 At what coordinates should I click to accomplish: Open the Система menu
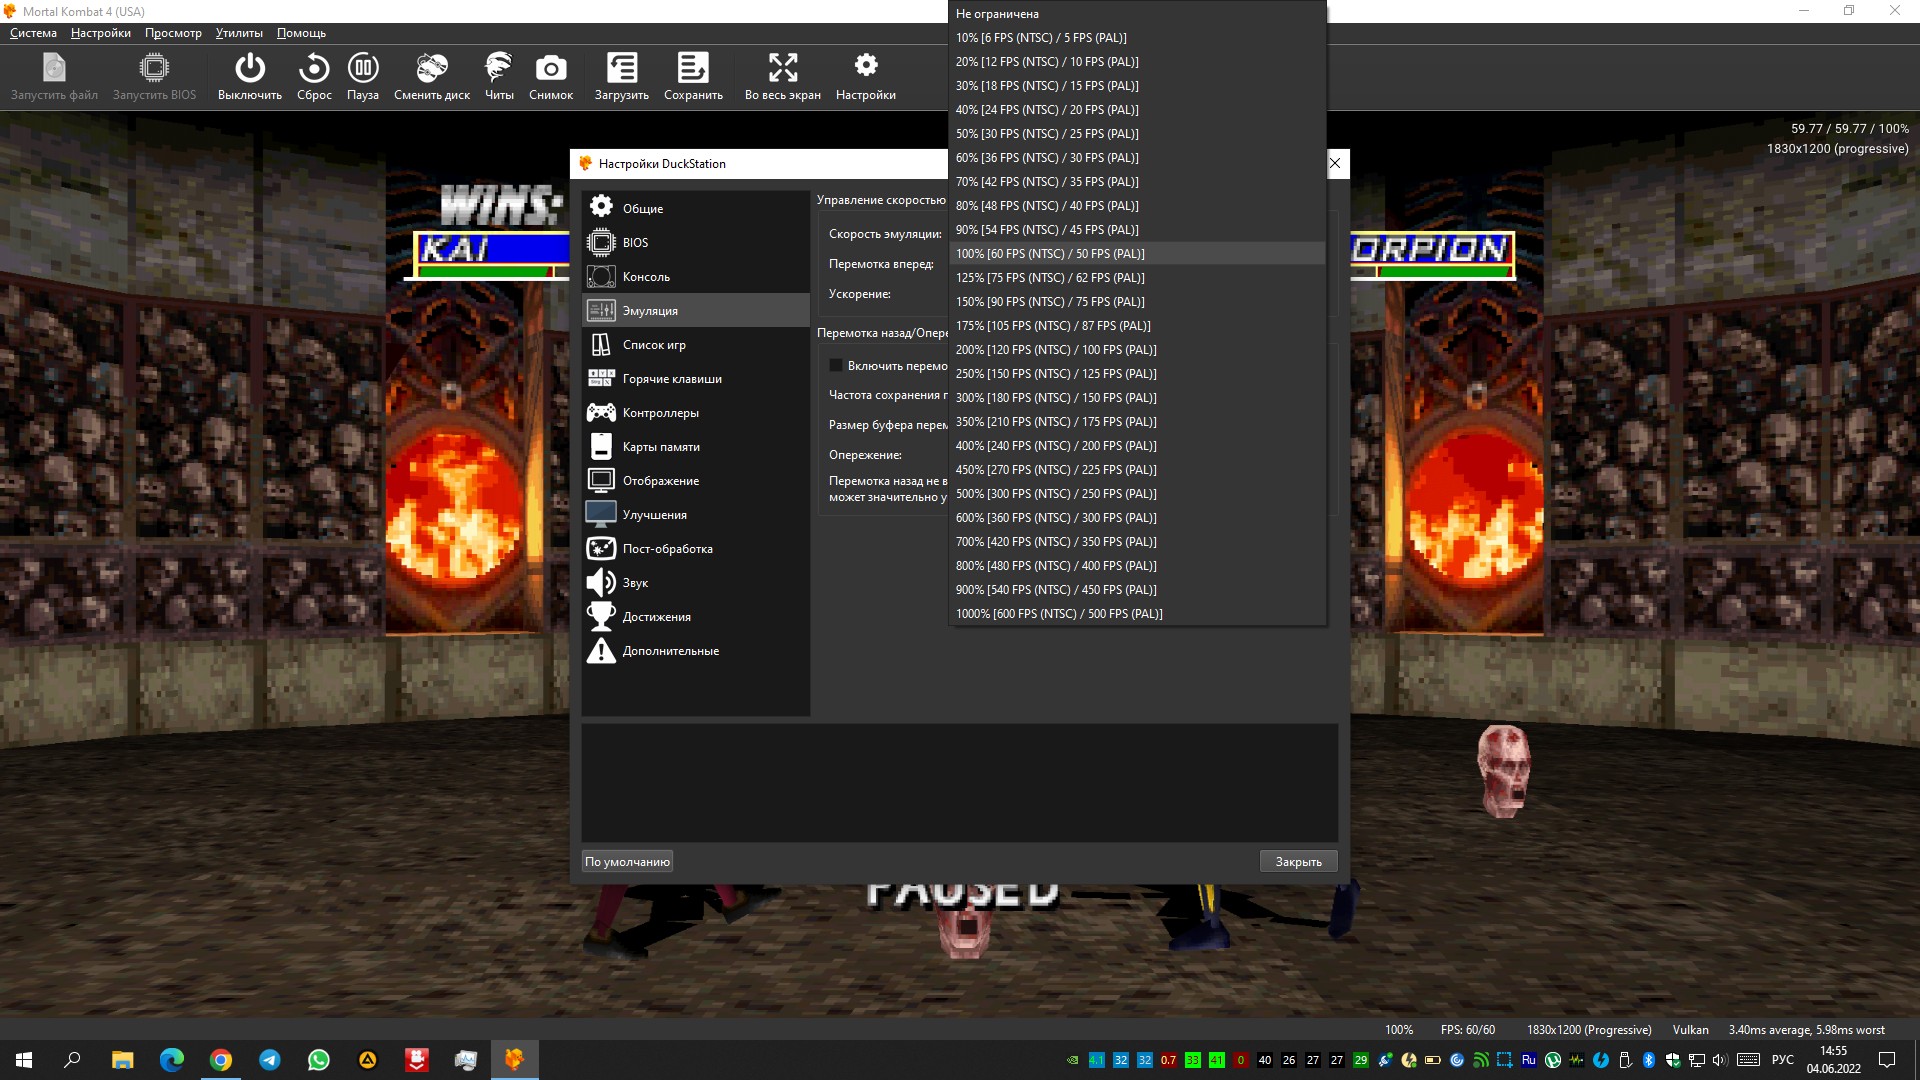click(x=33, y=33)
